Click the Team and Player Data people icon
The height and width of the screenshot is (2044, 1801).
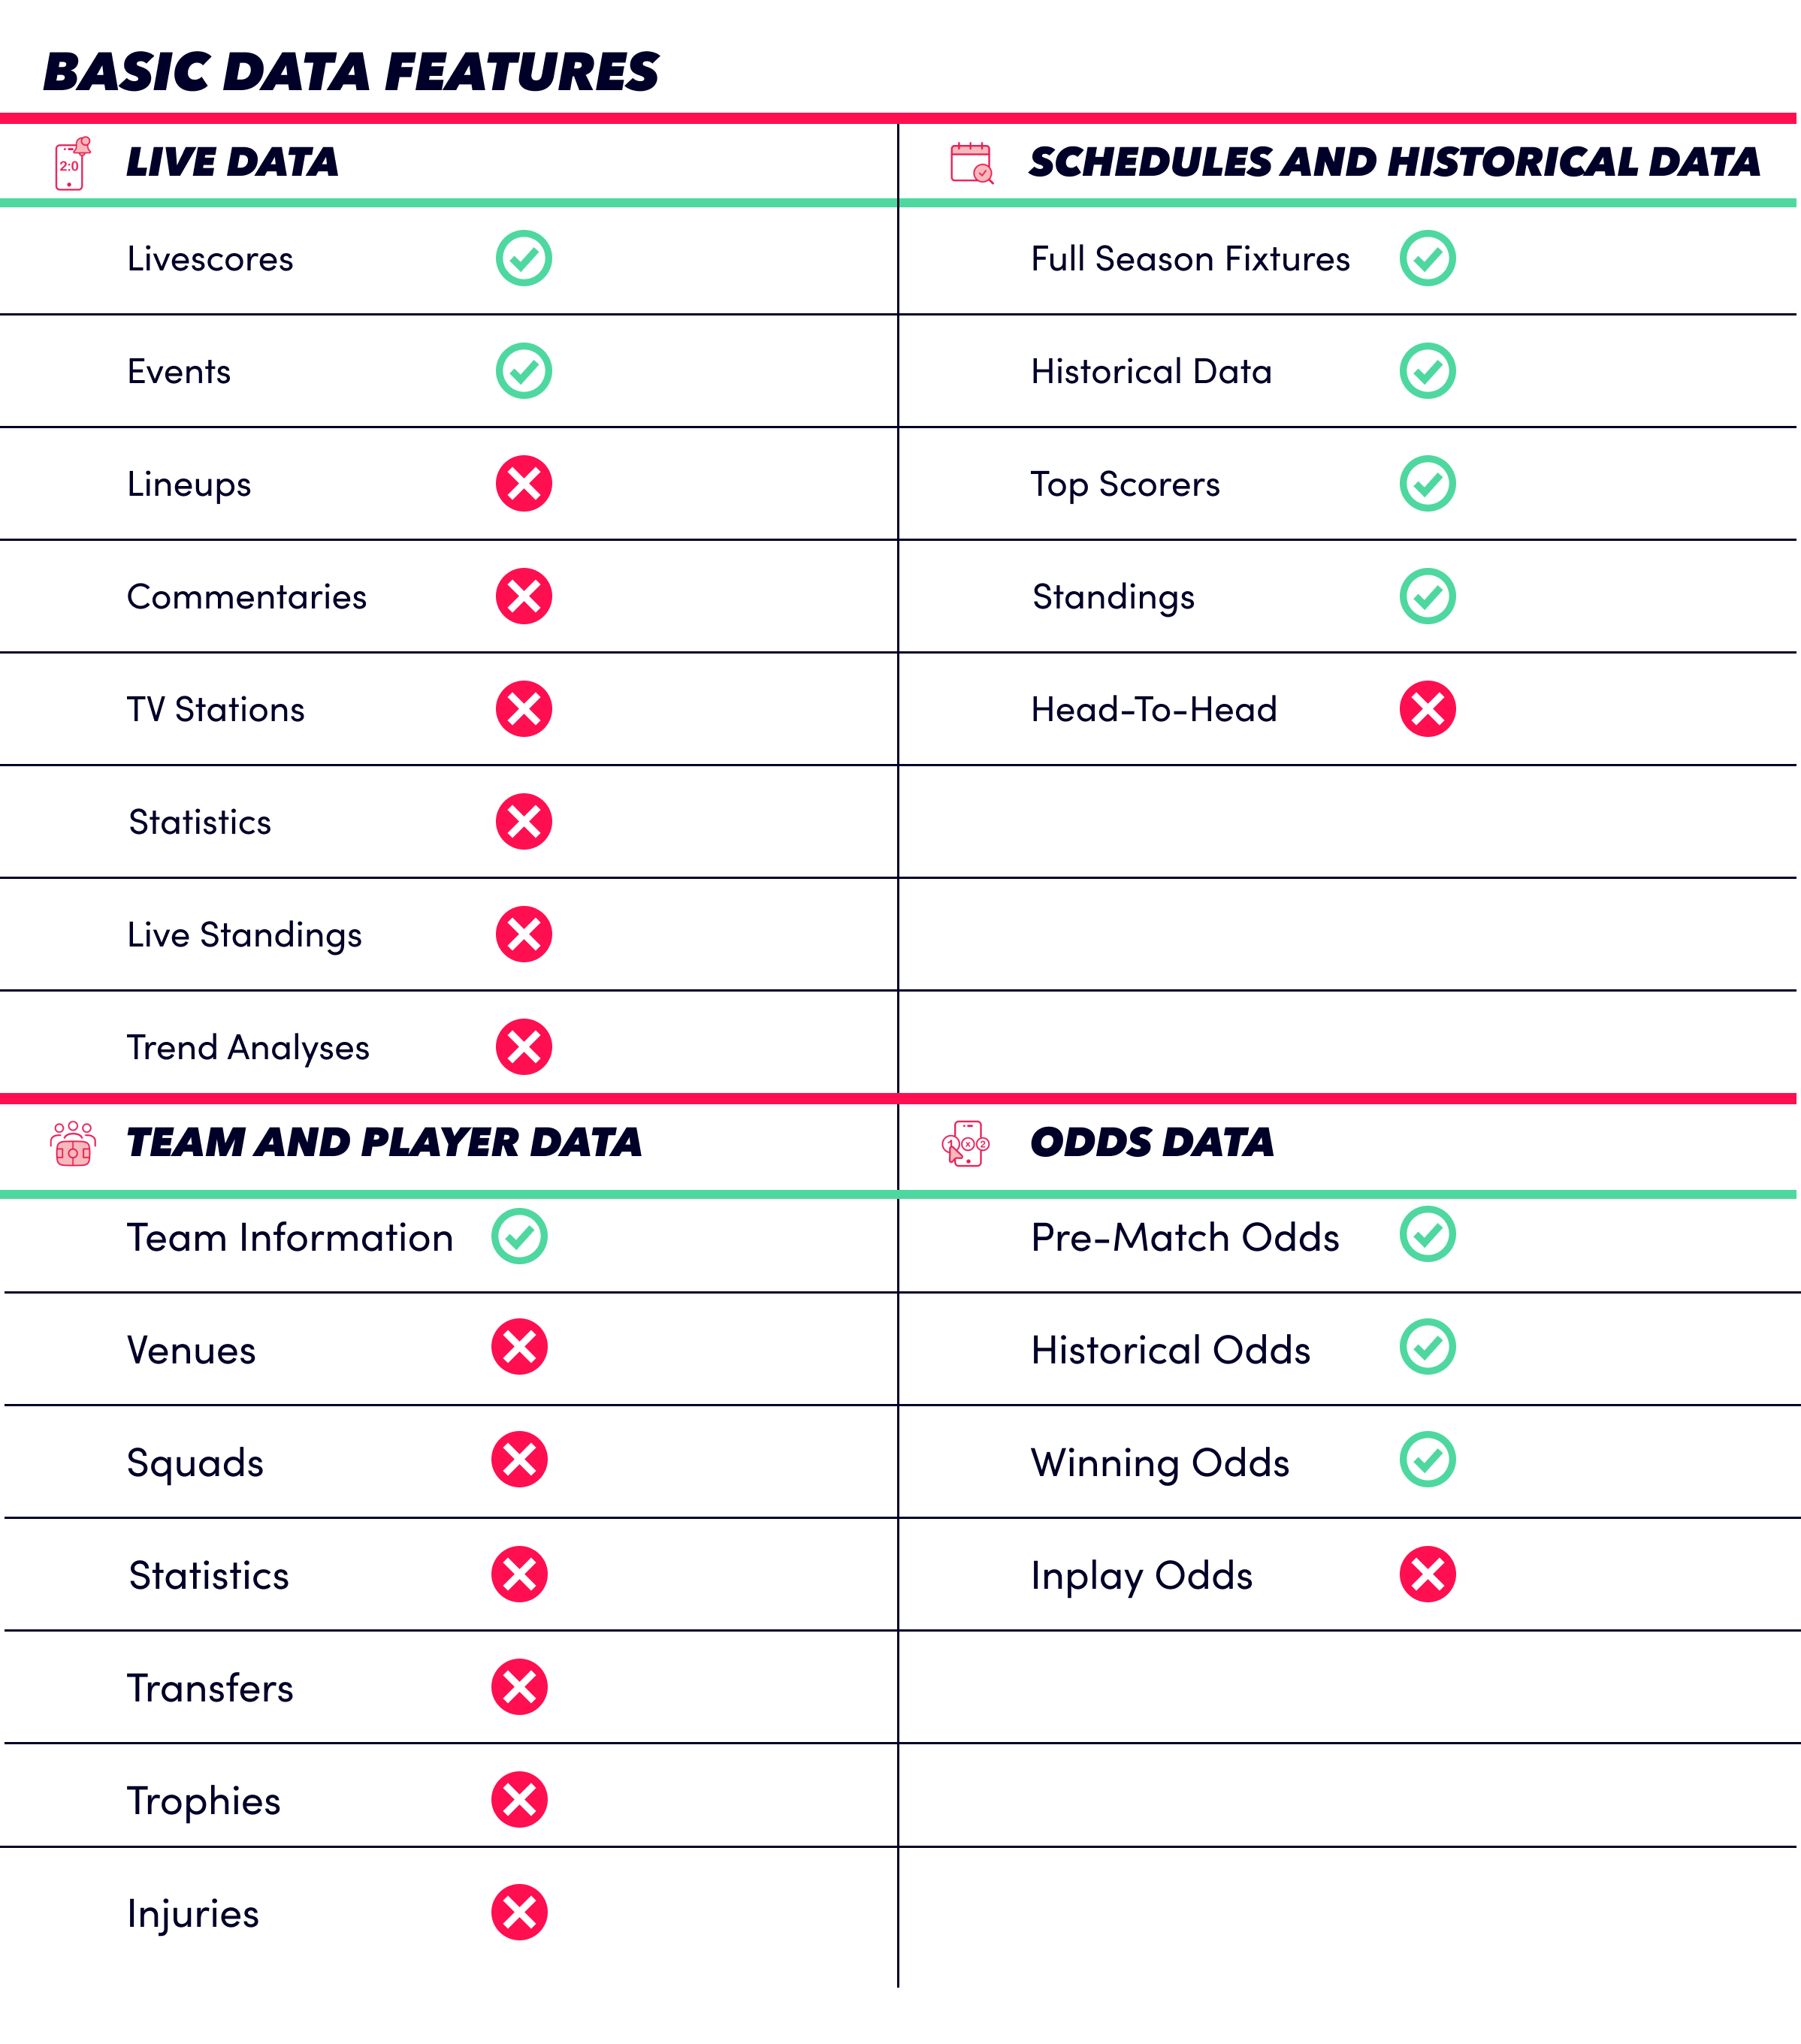pyautogui.click(x=73, y=1143)
